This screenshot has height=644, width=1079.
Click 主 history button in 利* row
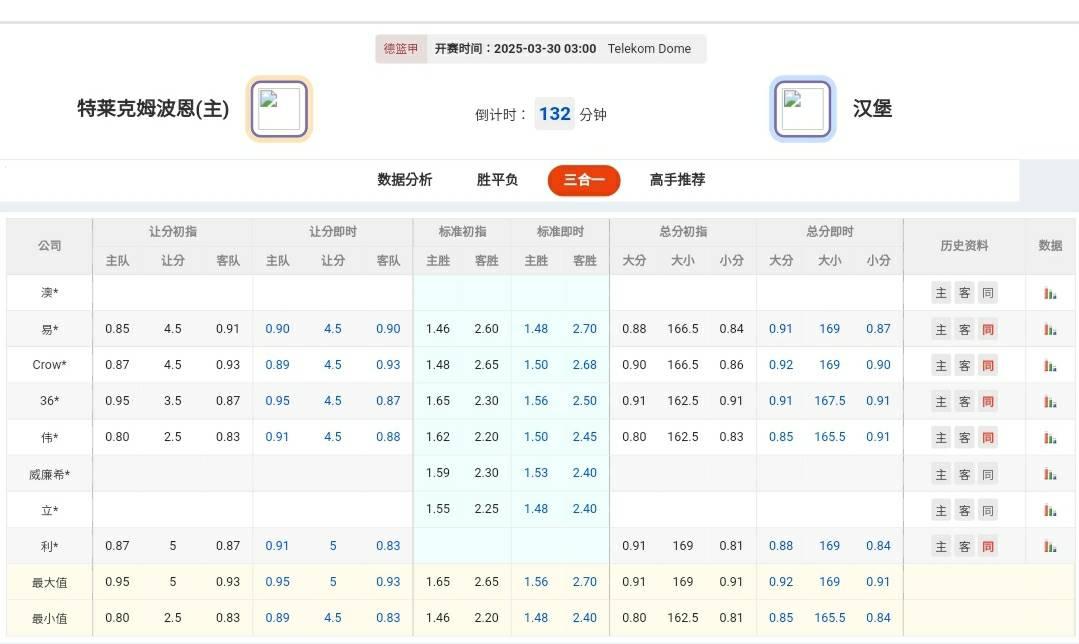pyautogui.click(x=941, y=546)
